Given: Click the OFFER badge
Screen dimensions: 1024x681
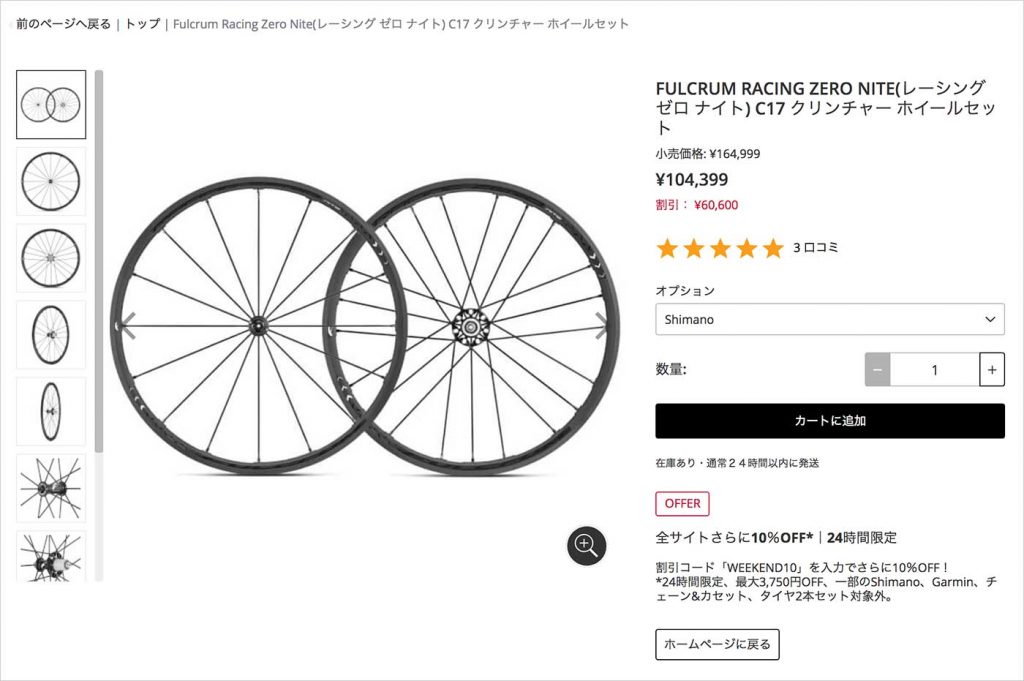Looking at the screenshot, I should [x=681, y=503].
